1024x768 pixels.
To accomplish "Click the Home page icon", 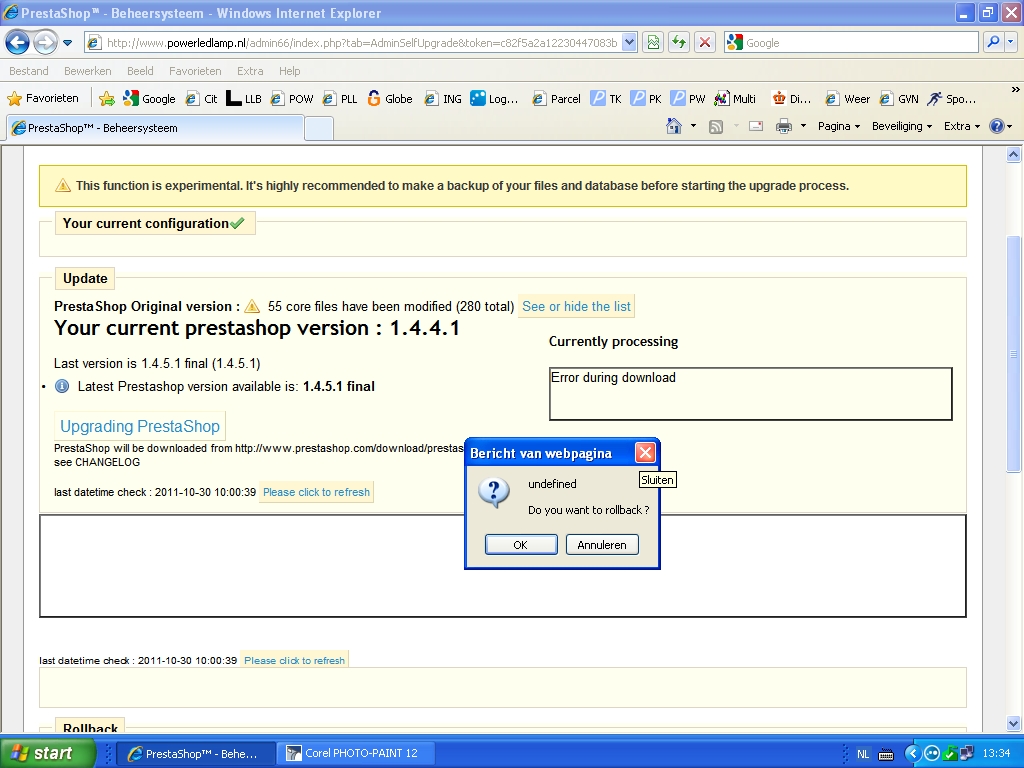I will [x=674, y=126].
